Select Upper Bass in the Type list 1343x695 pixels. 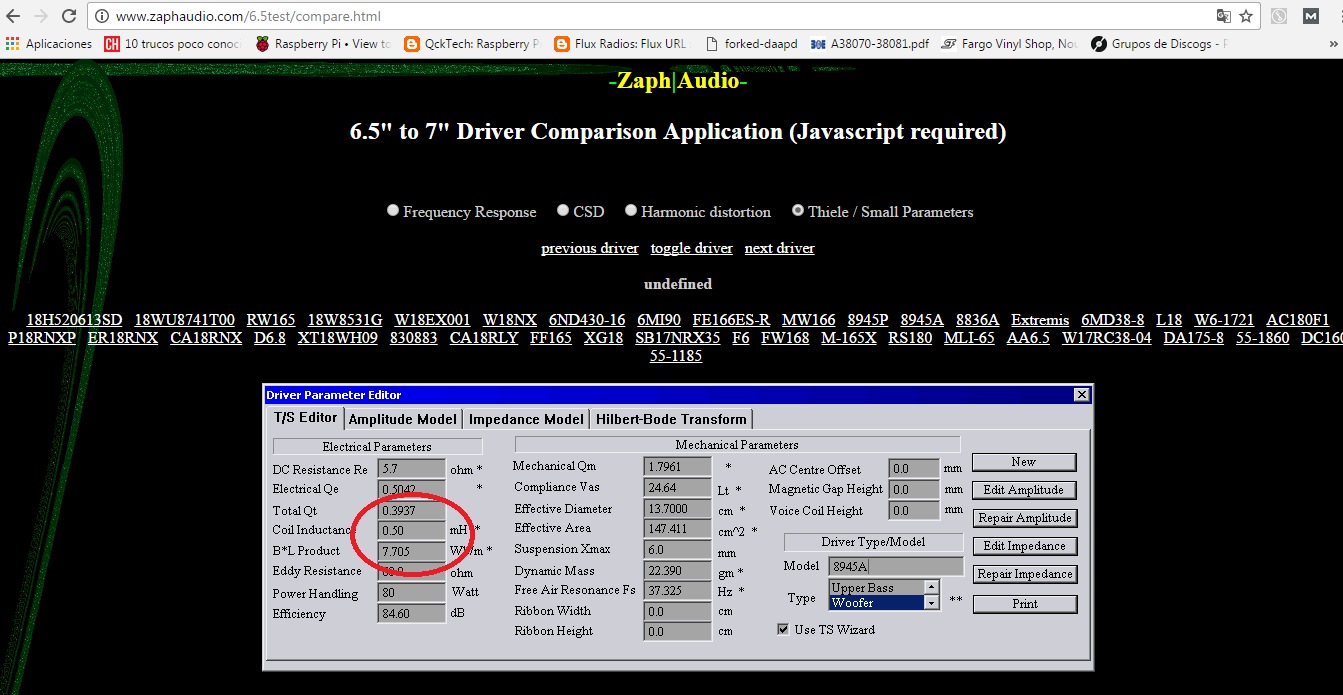[877, 588]
